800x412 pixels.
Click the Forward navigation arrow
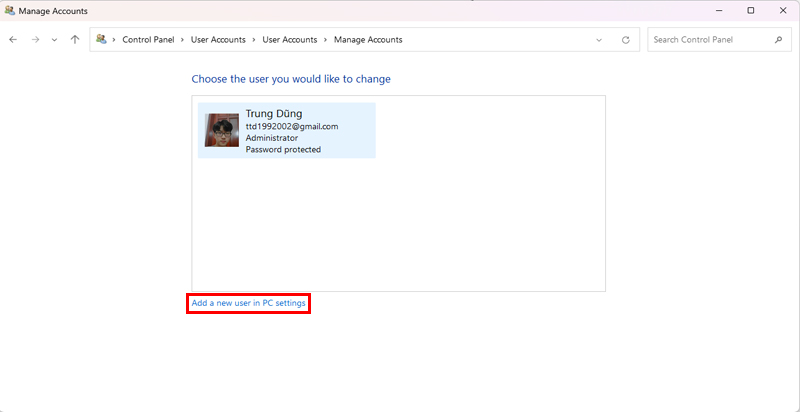(x=35, y=40)
